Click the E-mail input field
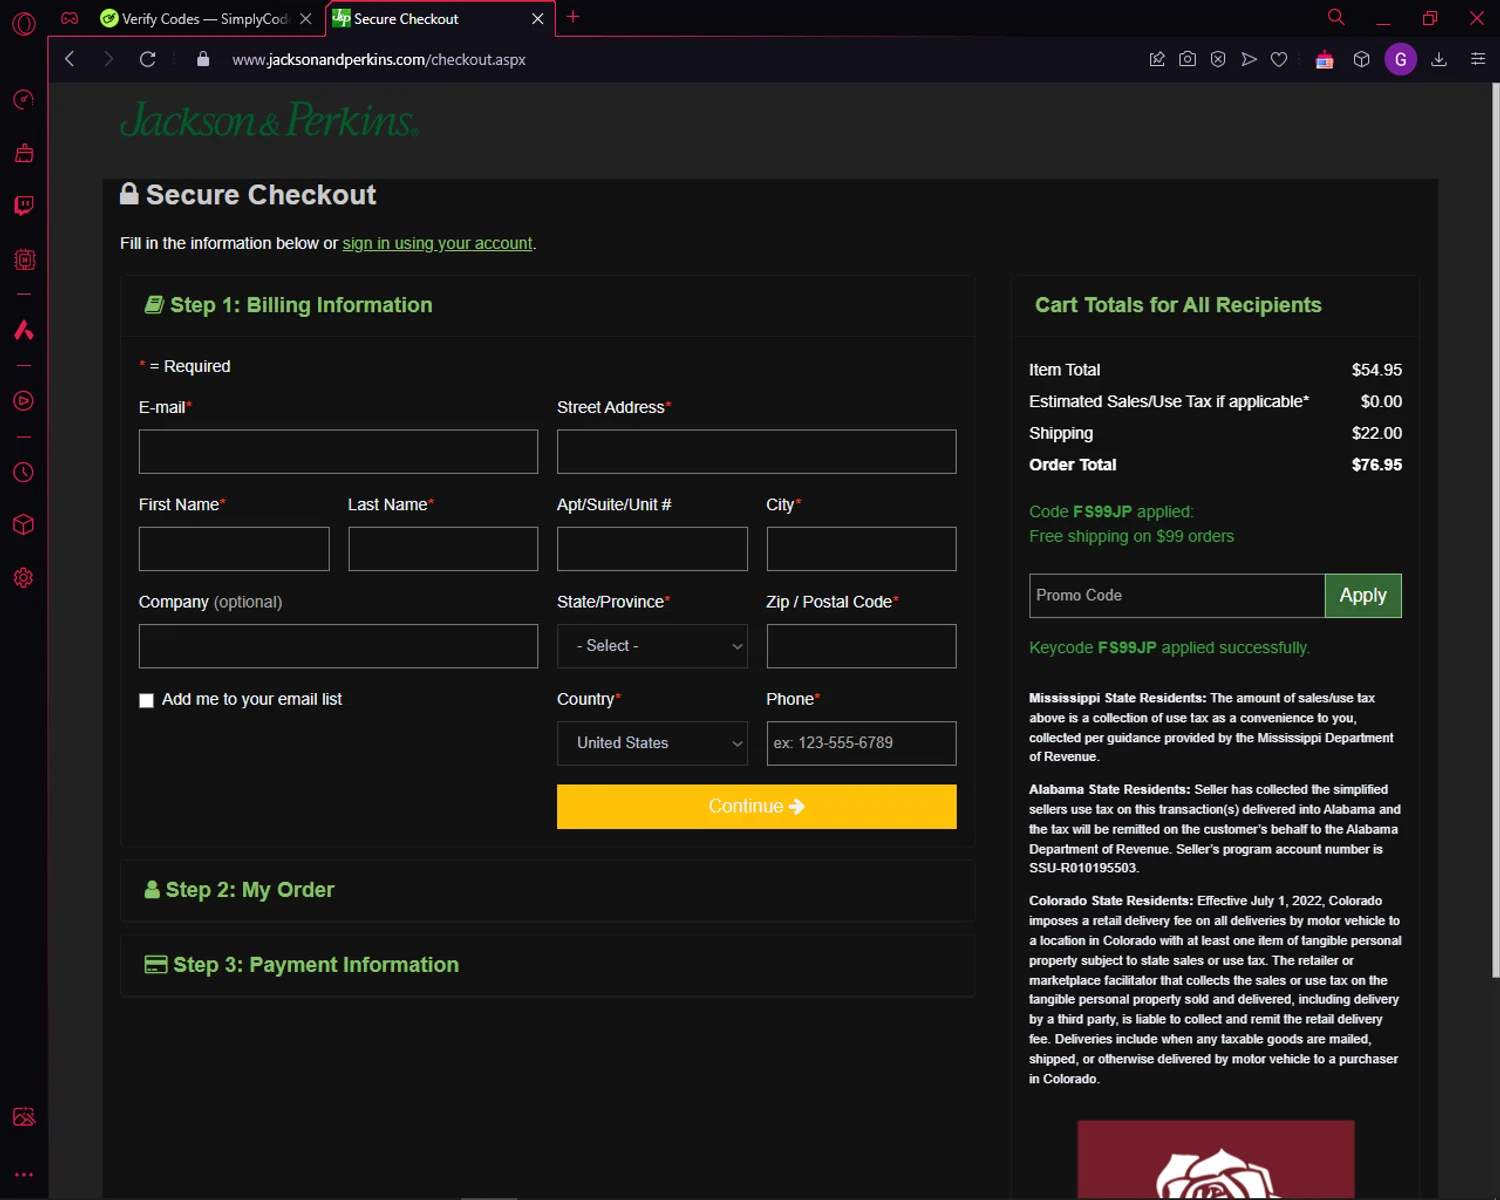The image size is (1500, 1200). 338,452
